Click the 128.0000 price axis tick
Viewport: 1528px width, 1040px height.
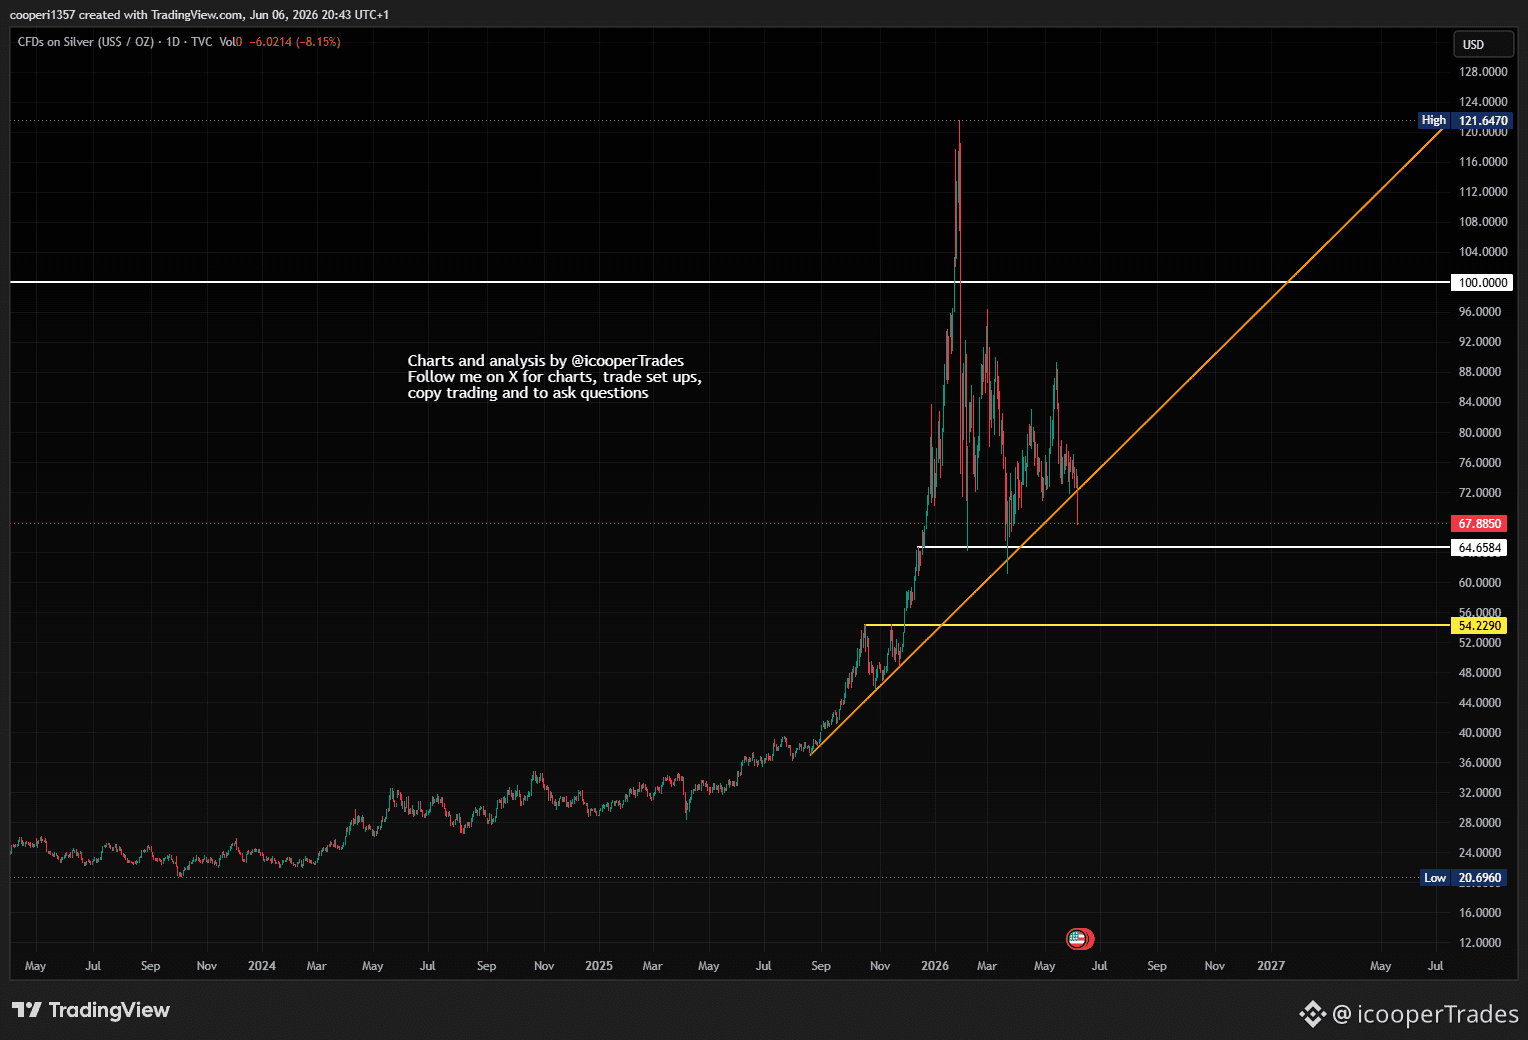pos(1483,72)
